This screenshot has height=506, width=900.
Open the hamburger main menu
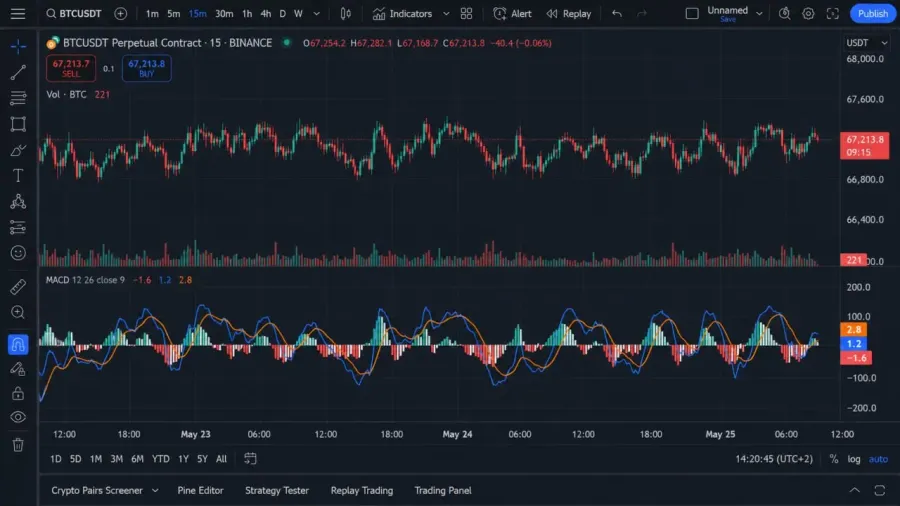pos(18,13)
